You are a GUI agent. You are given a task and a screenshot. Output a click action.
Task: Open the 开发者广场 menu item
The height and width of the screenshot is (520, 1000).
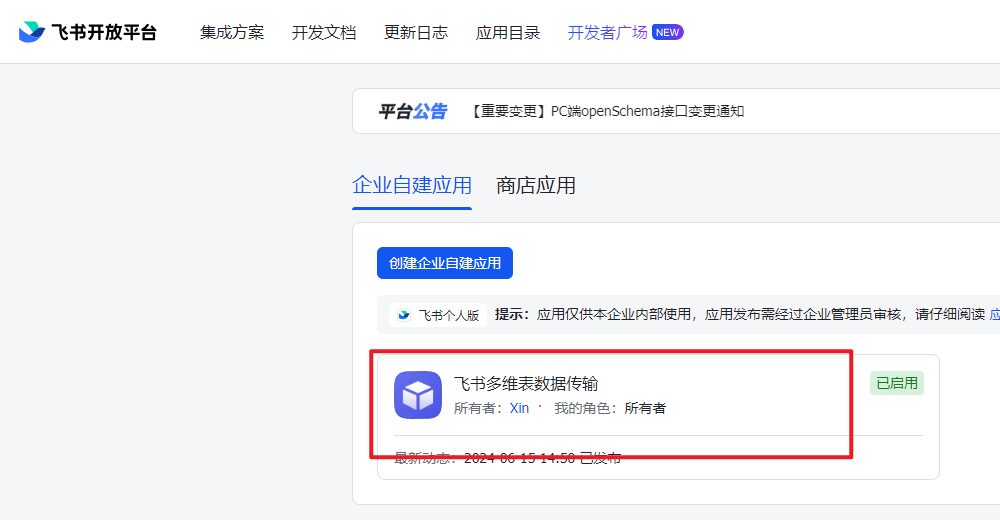[607, 33]
